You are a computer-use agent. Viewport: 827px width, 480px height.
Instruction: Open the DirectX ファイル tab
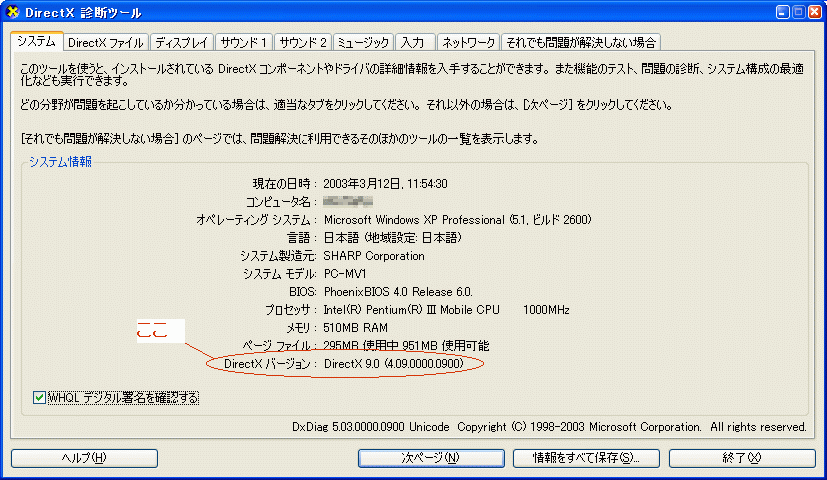pos(106,43)
